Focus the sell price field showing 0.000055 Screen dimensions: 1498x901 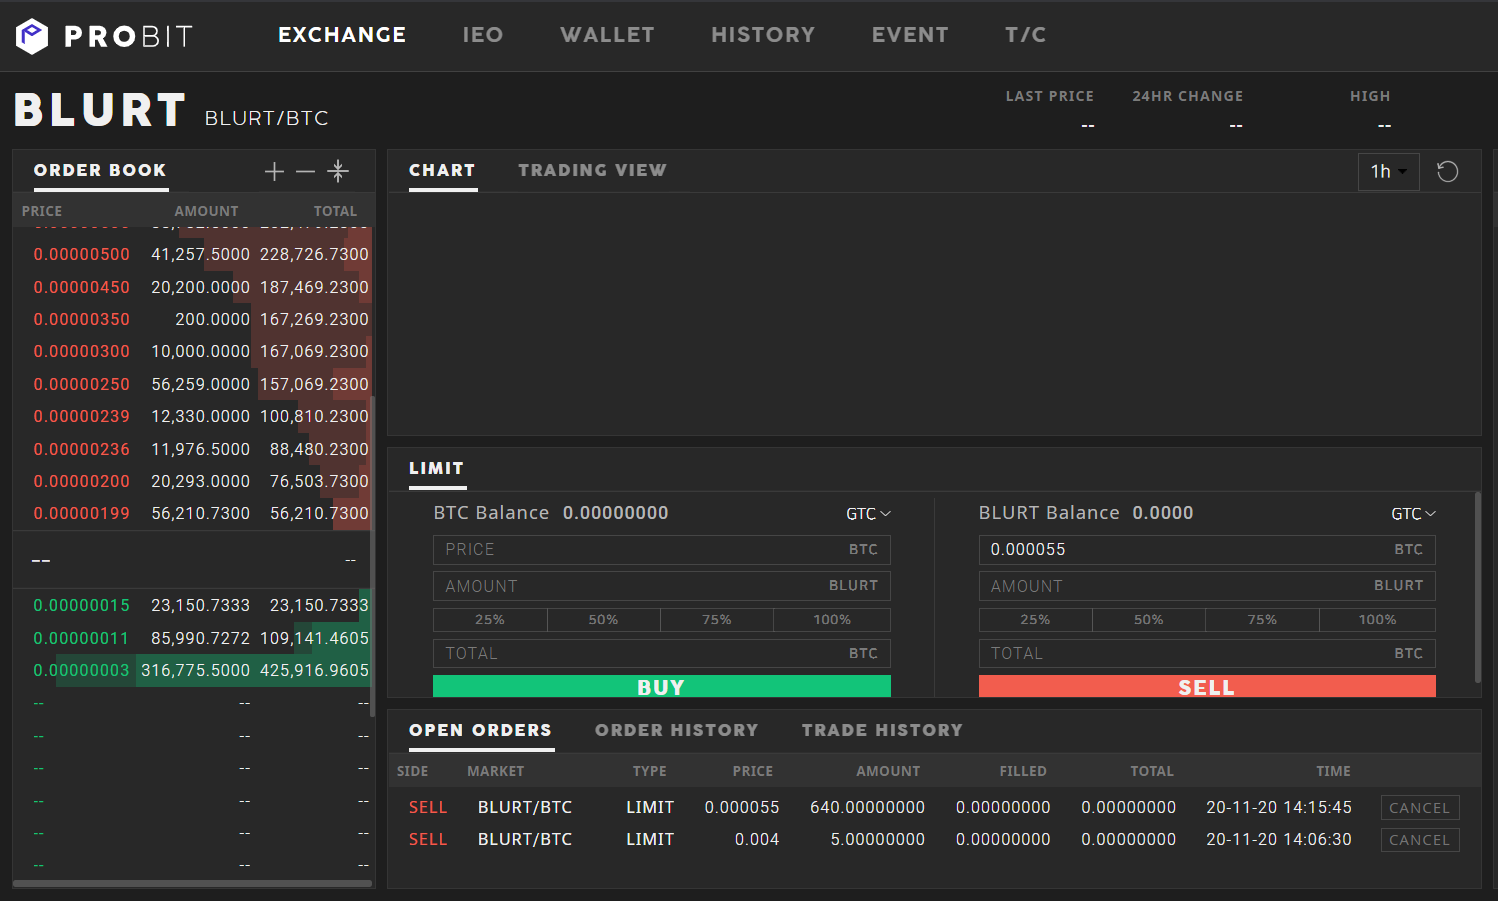point(1207,550)
